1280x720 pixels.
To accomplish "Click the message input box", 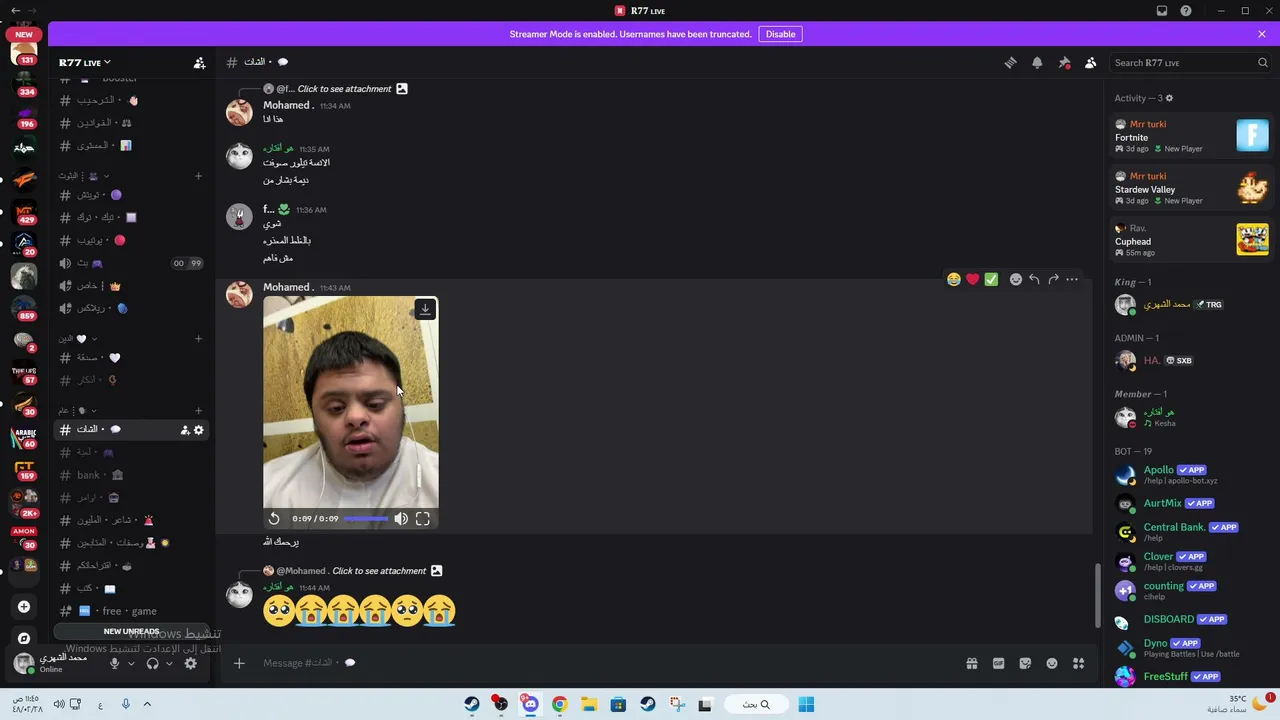I will (x=600, y=663).
